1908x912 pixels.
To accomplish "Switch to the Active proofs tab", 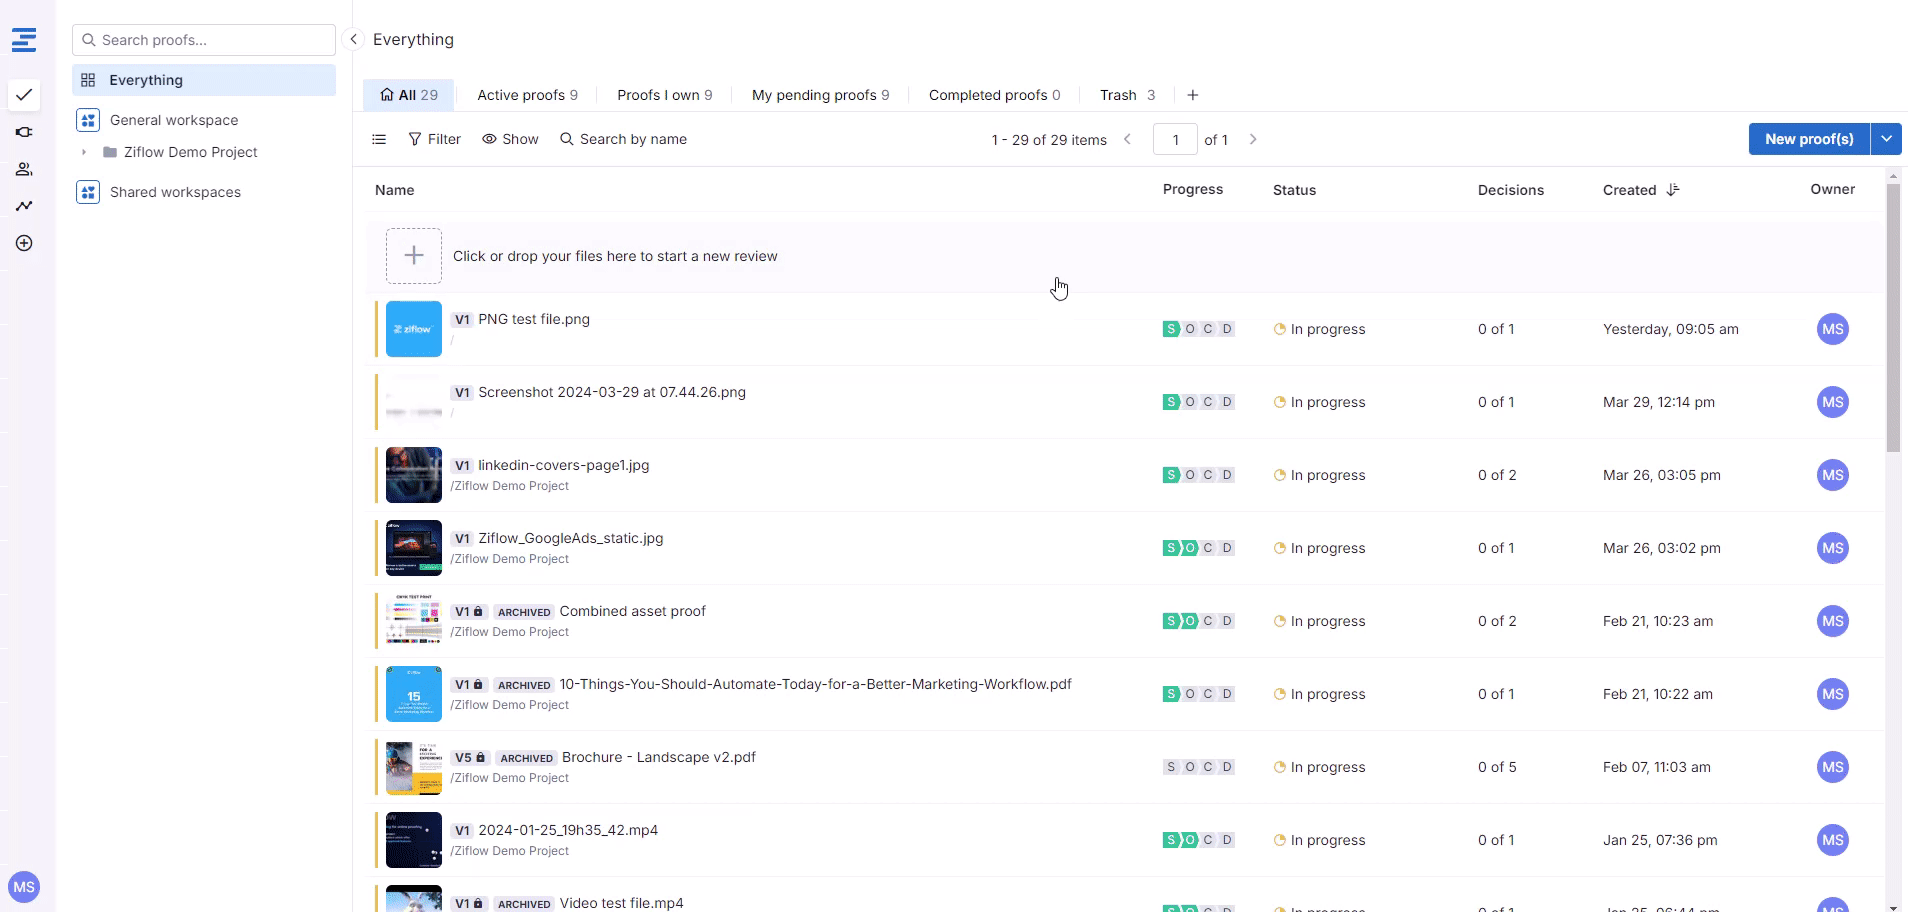I will tap(527, 95).
